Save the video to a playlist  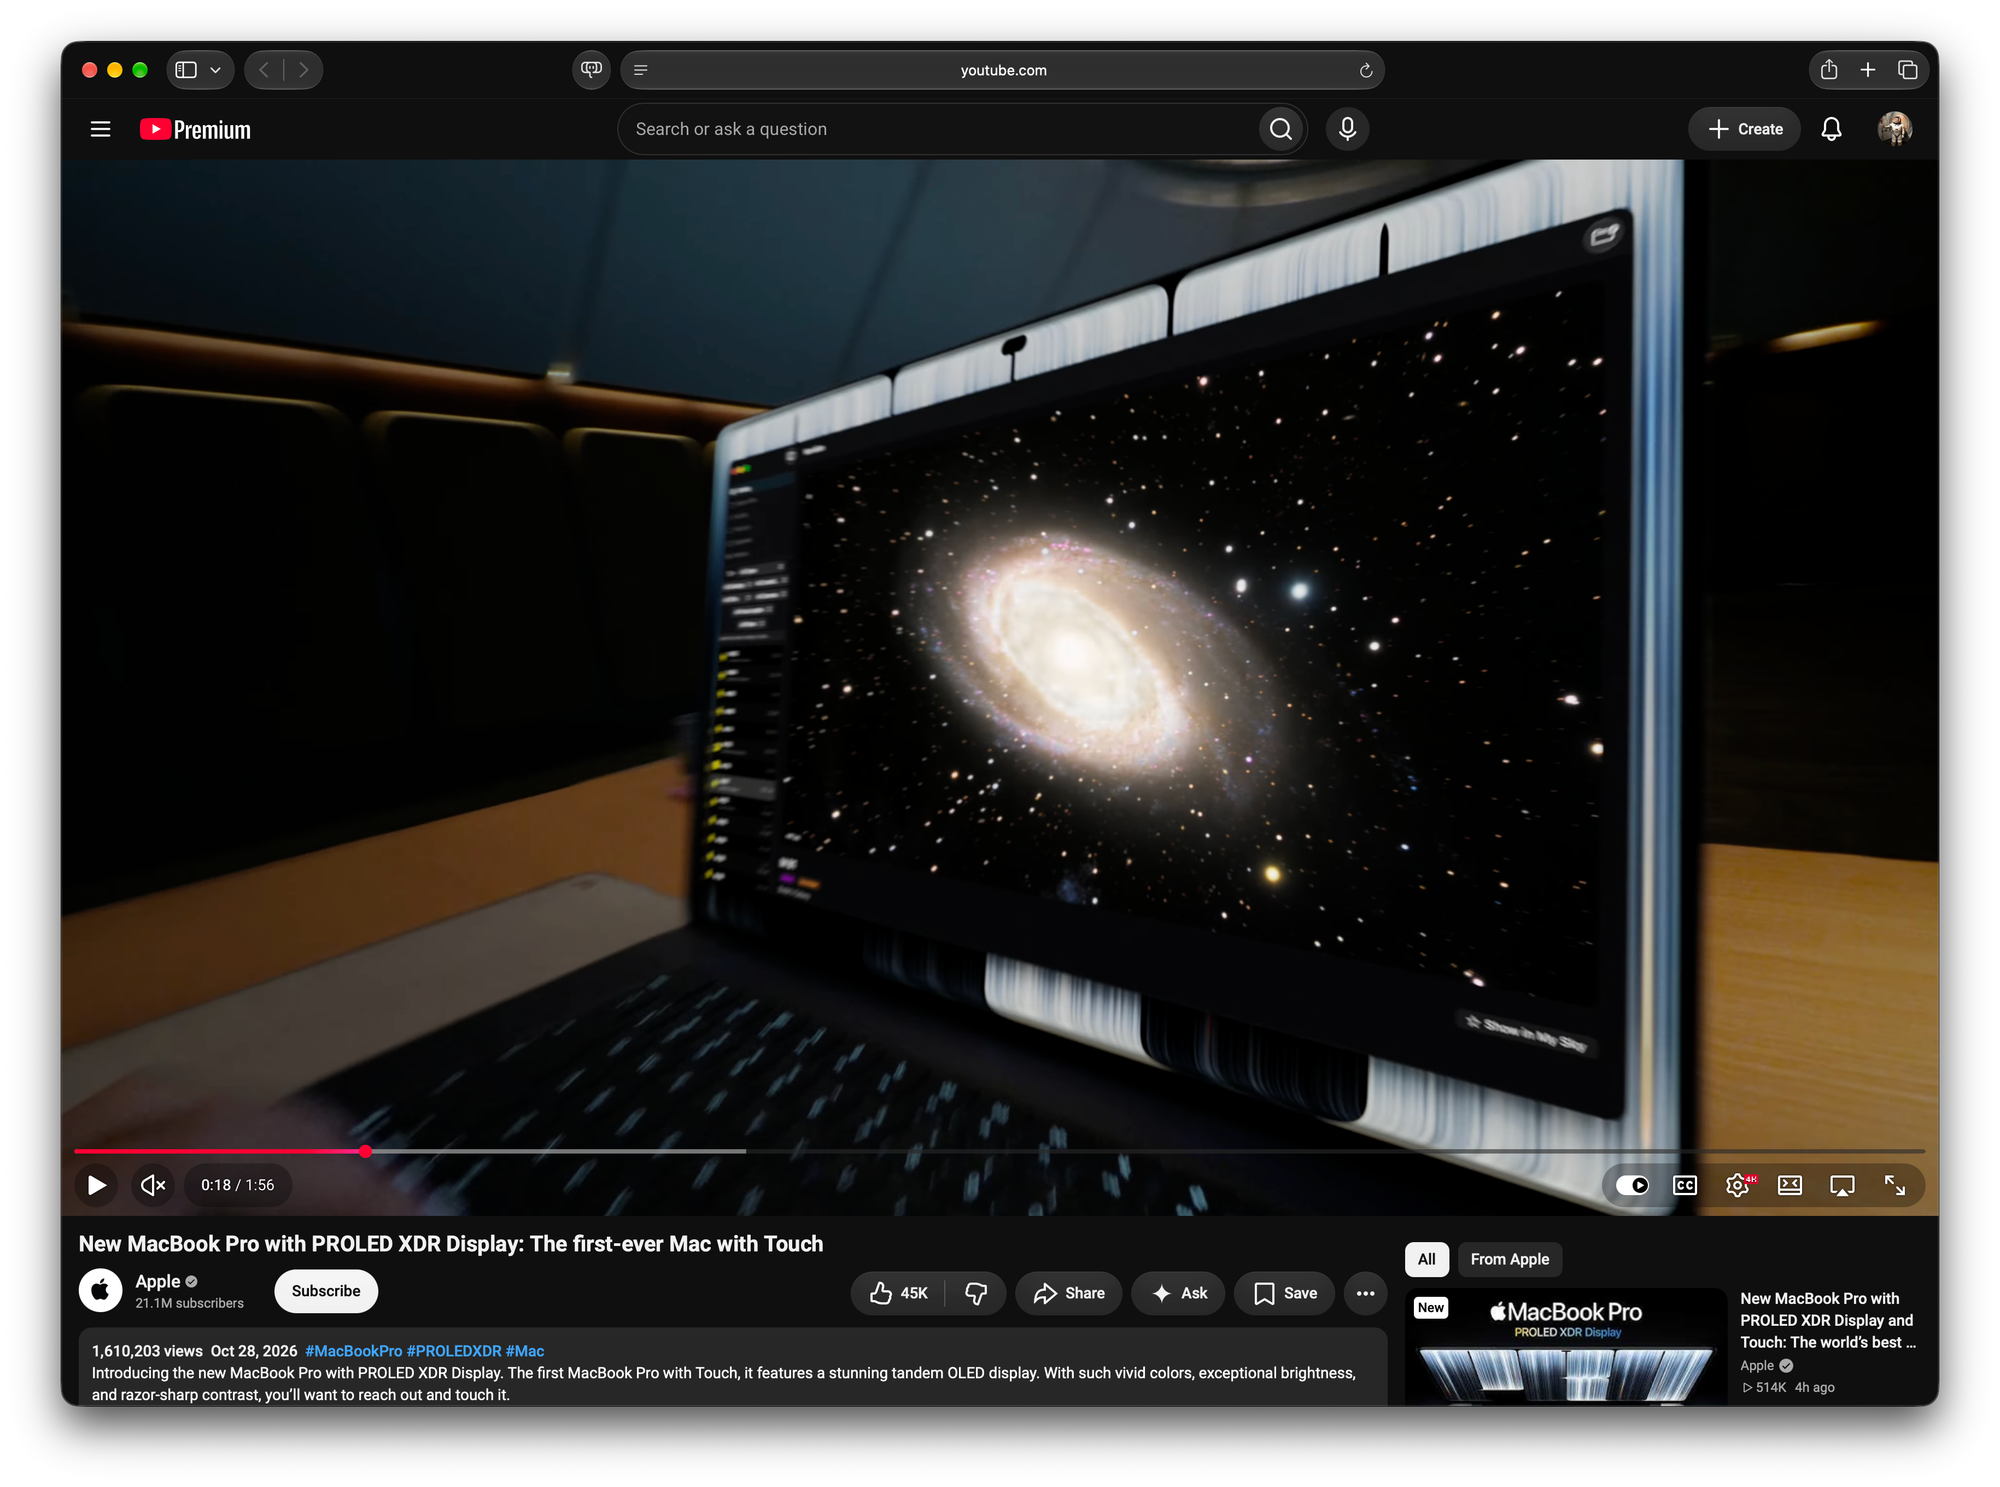click(1285, 1293)
